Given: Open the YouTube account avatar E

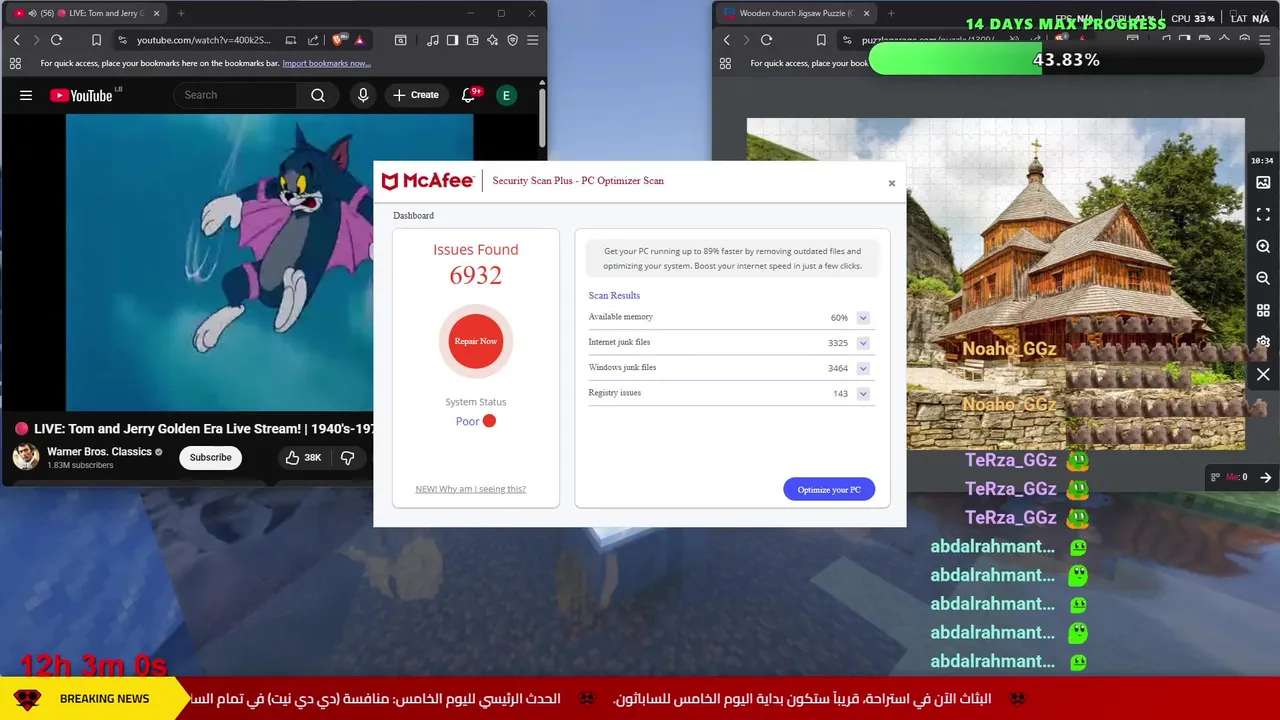Looking at the screenshot, I should [x=506, y=95].
